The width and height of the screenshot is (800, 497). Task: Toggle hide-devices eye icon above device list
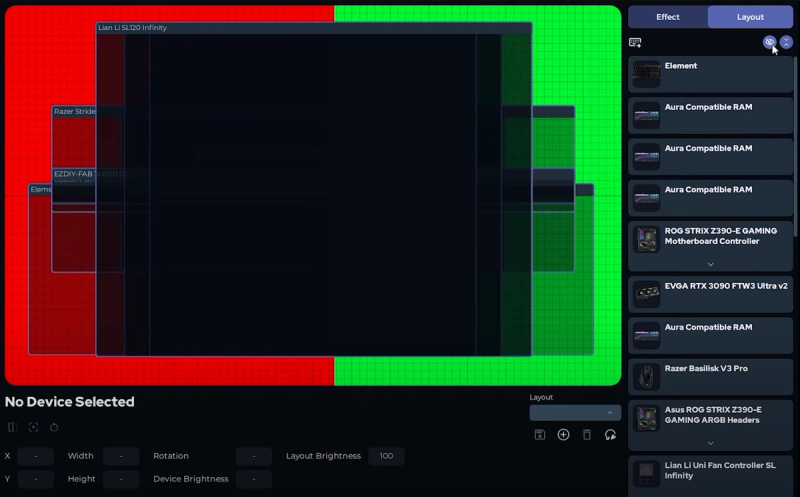point(769,42)
